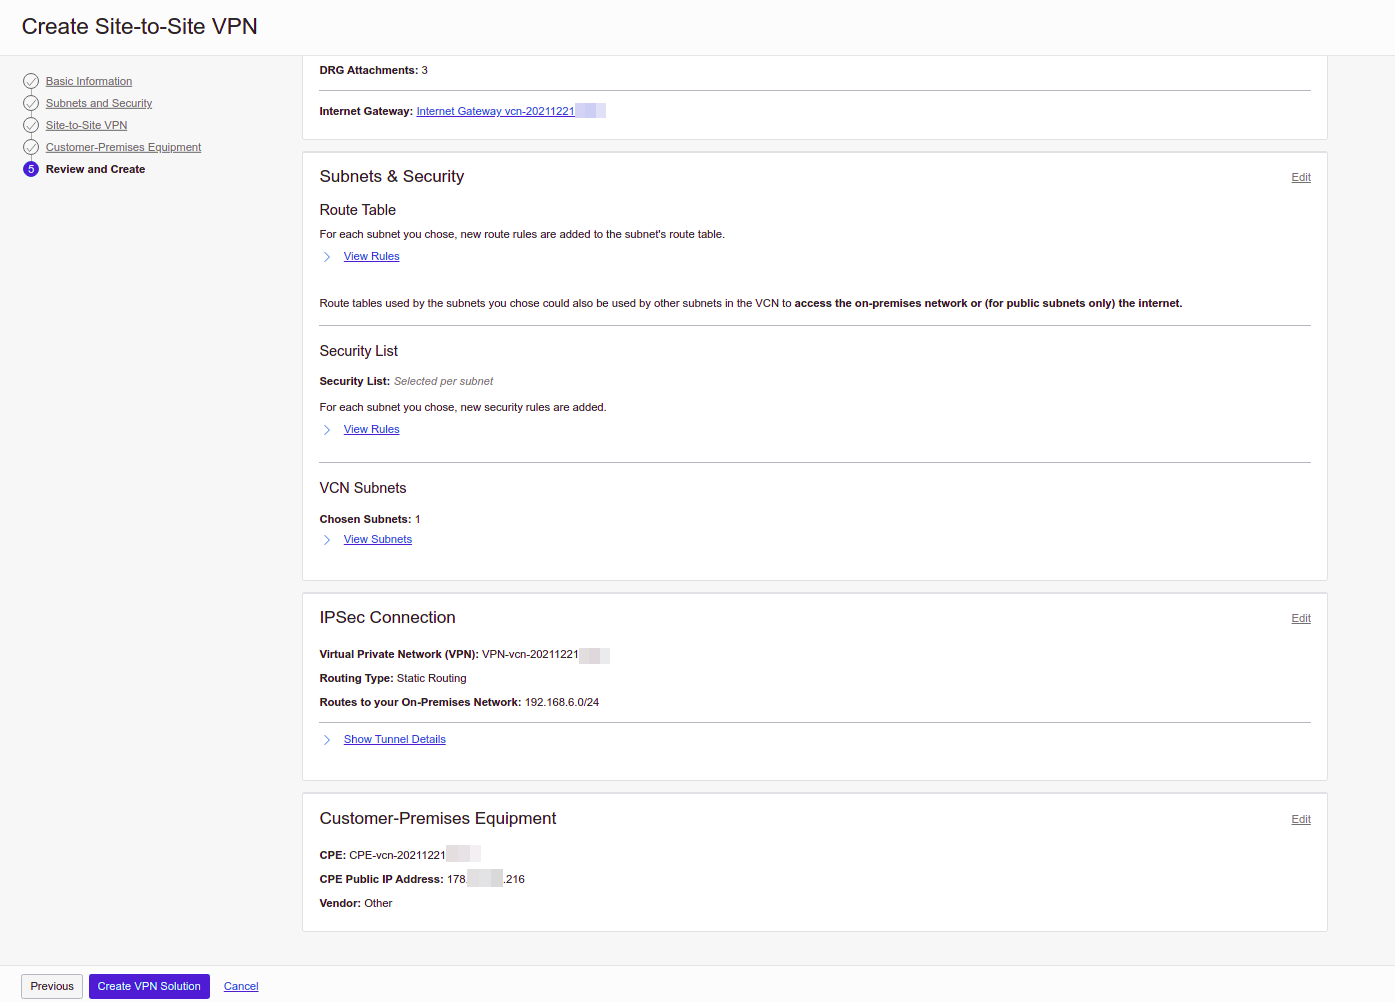The image size is (1395, 1002).
Task: Click the Subnets and Security step checkmark icon
Action: [31, 103]
